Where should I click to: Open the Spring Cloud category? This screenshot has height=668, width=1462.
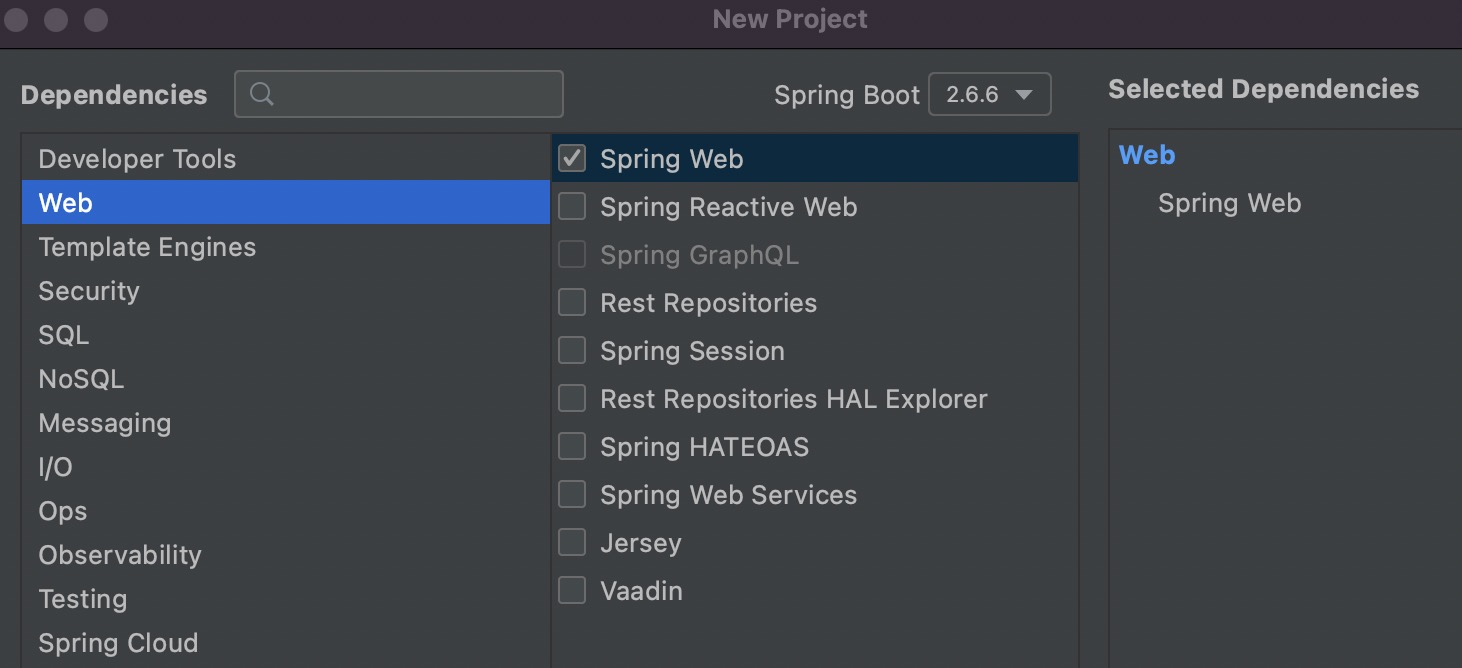[118, 643]
